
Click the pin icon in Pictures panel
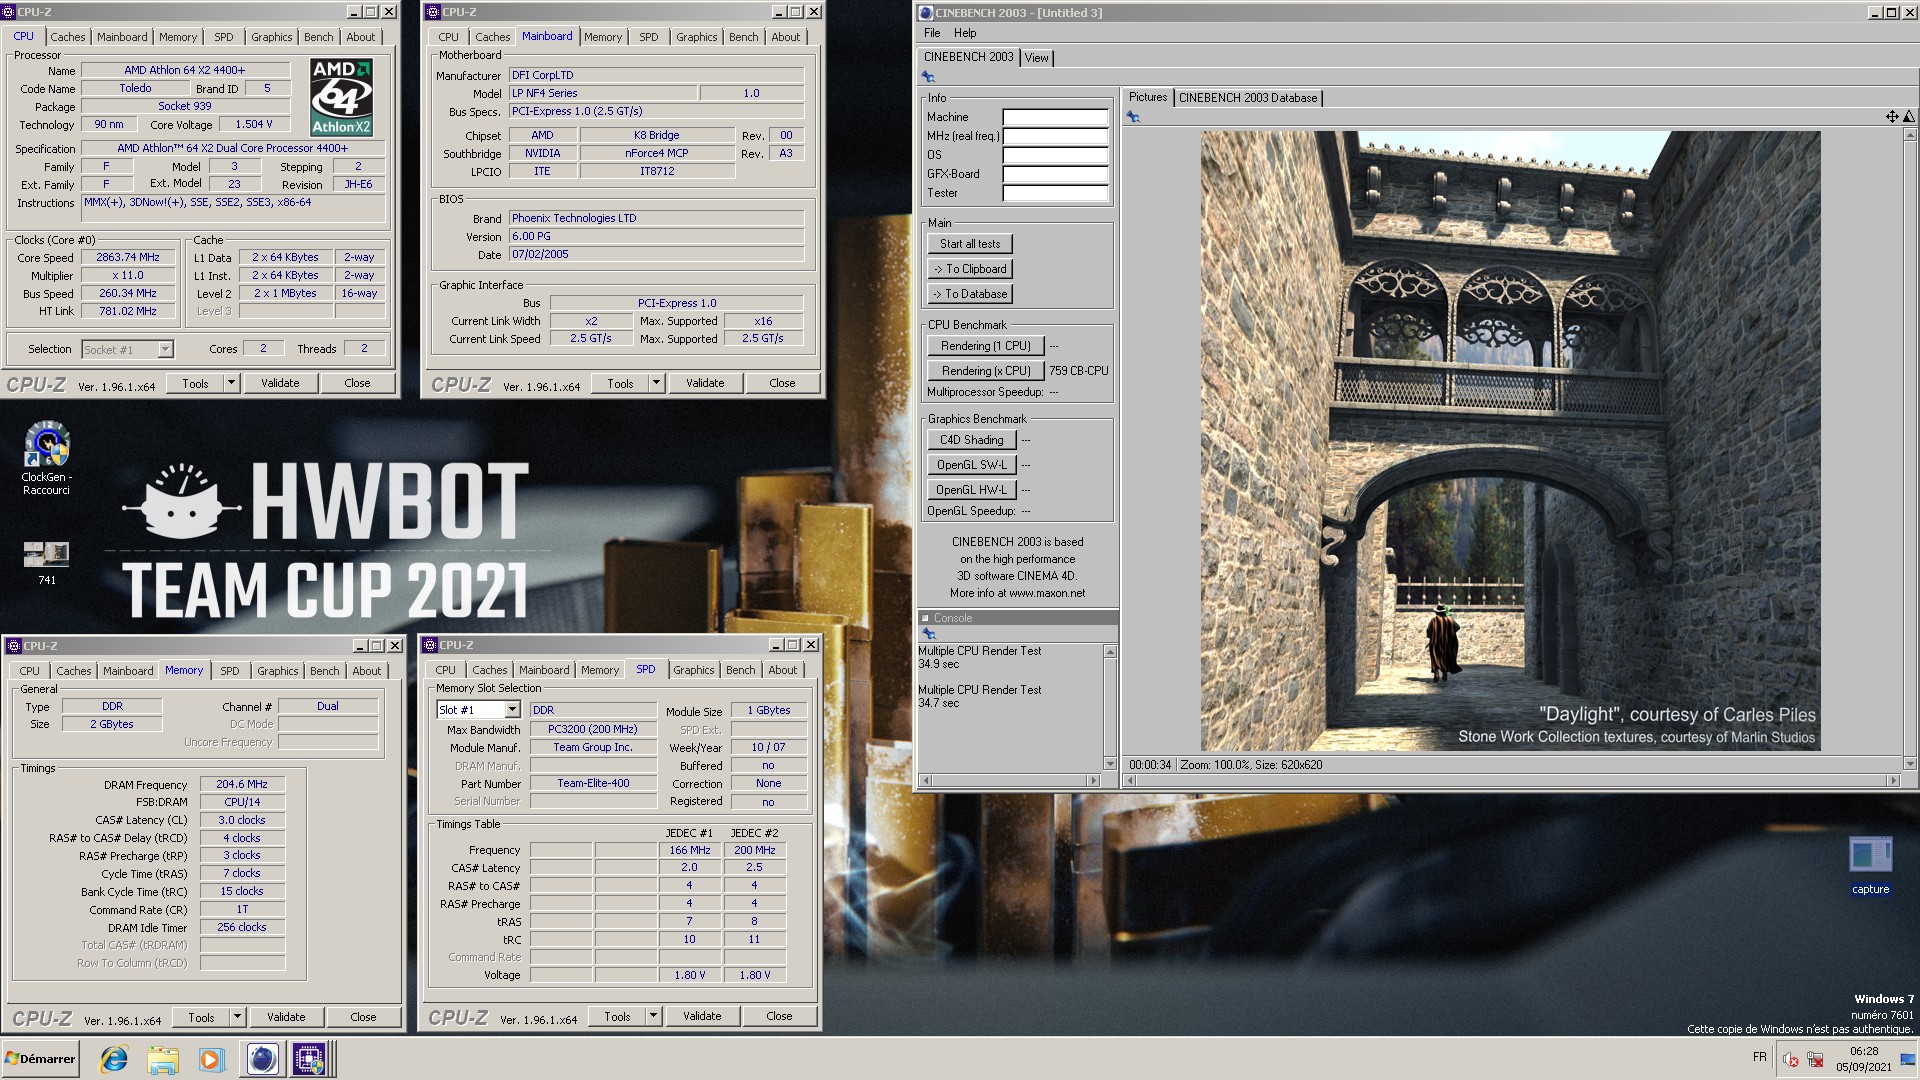1133,117
